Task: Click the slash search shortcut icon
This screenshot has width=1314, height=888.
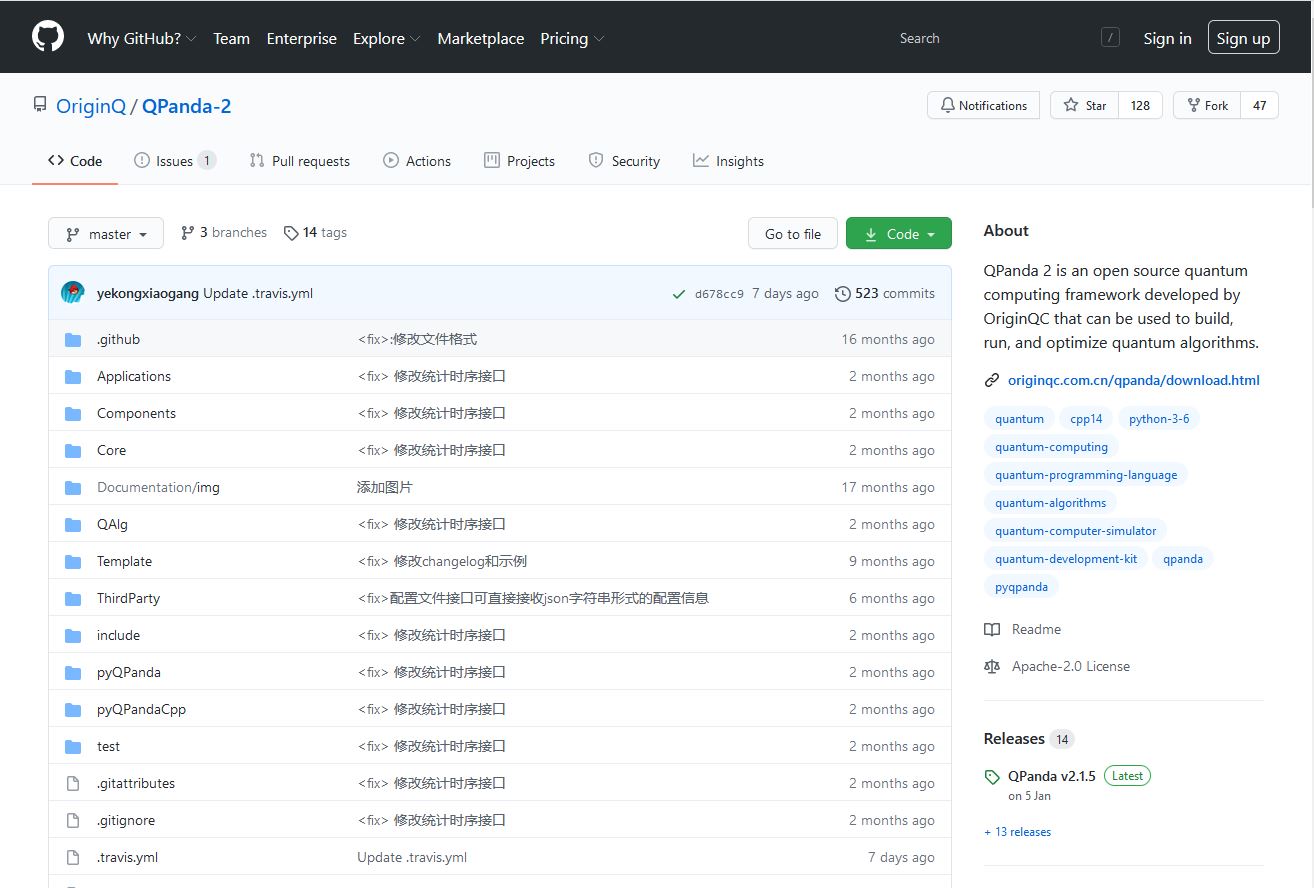Action: 1110,38
